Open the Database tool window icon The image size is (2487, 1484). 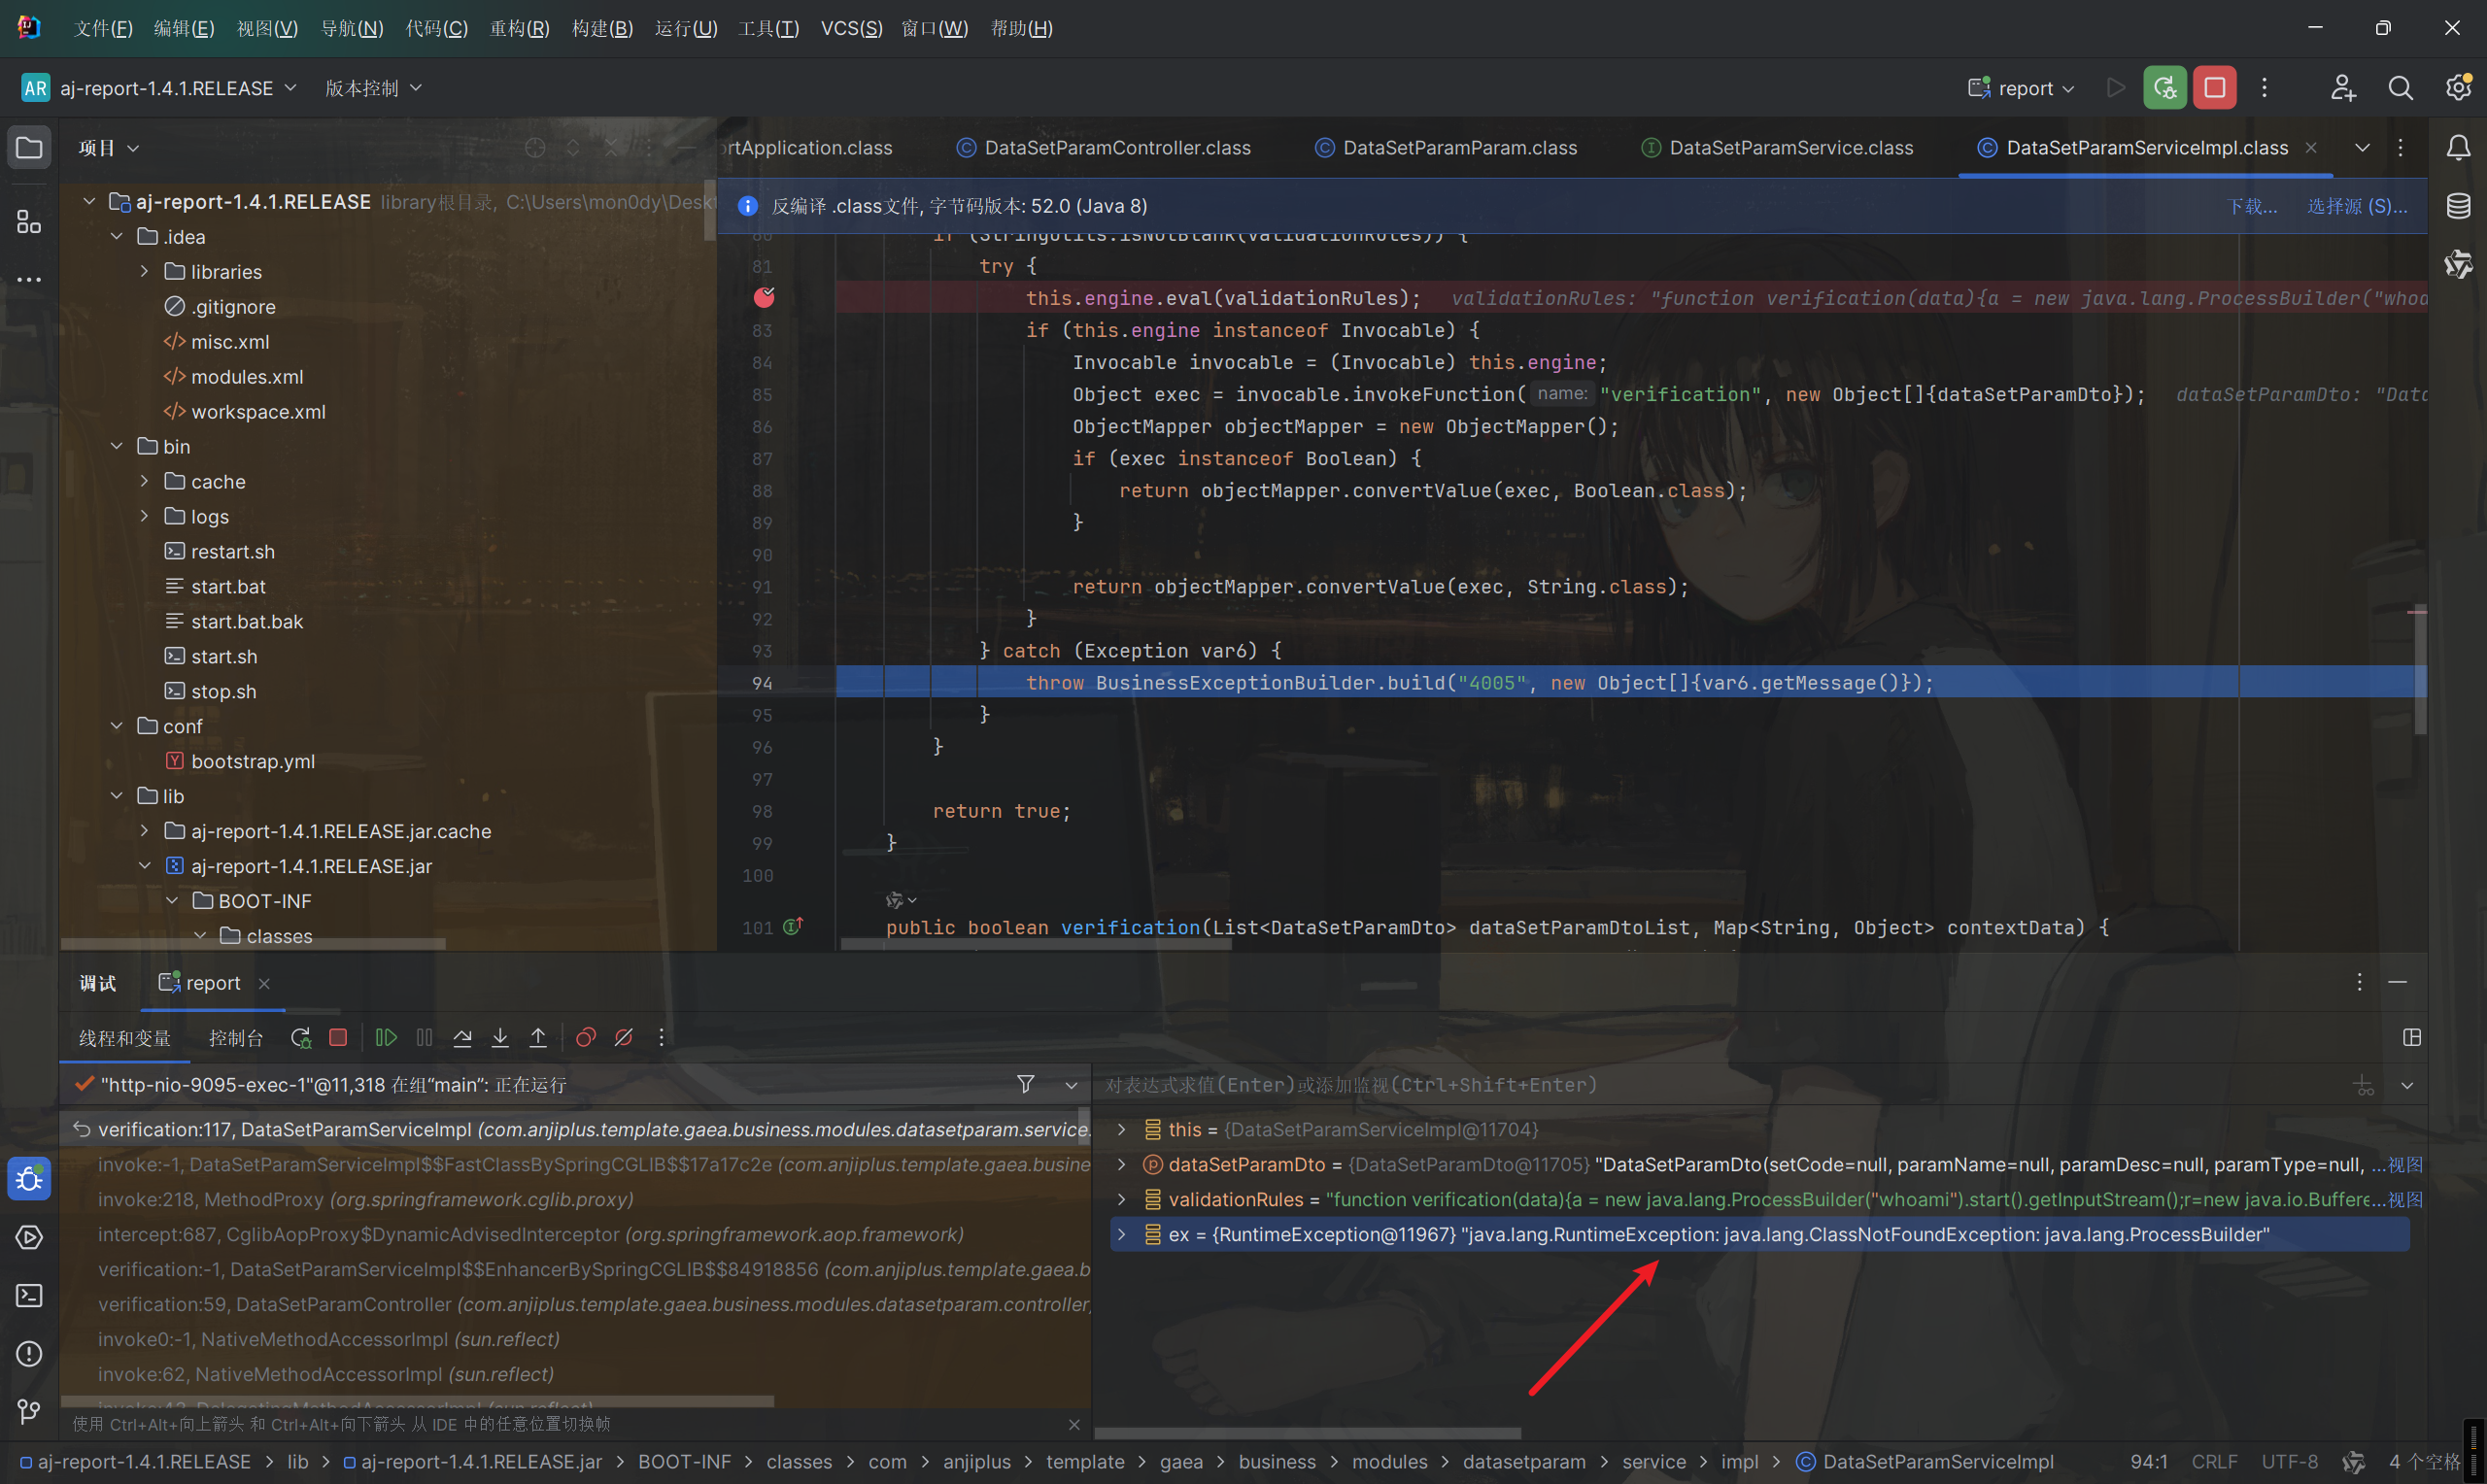click(2458, 206)
